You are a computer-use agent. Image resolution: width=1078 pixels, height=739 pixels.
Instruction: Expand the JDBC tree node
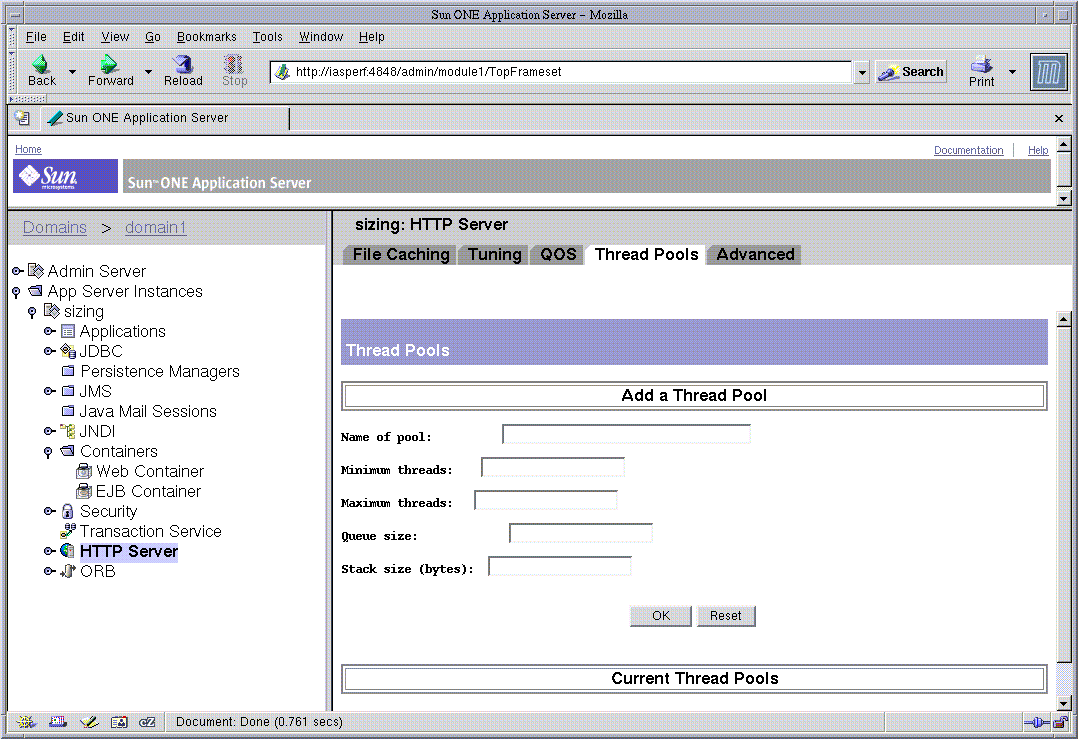tap(50, 351)
